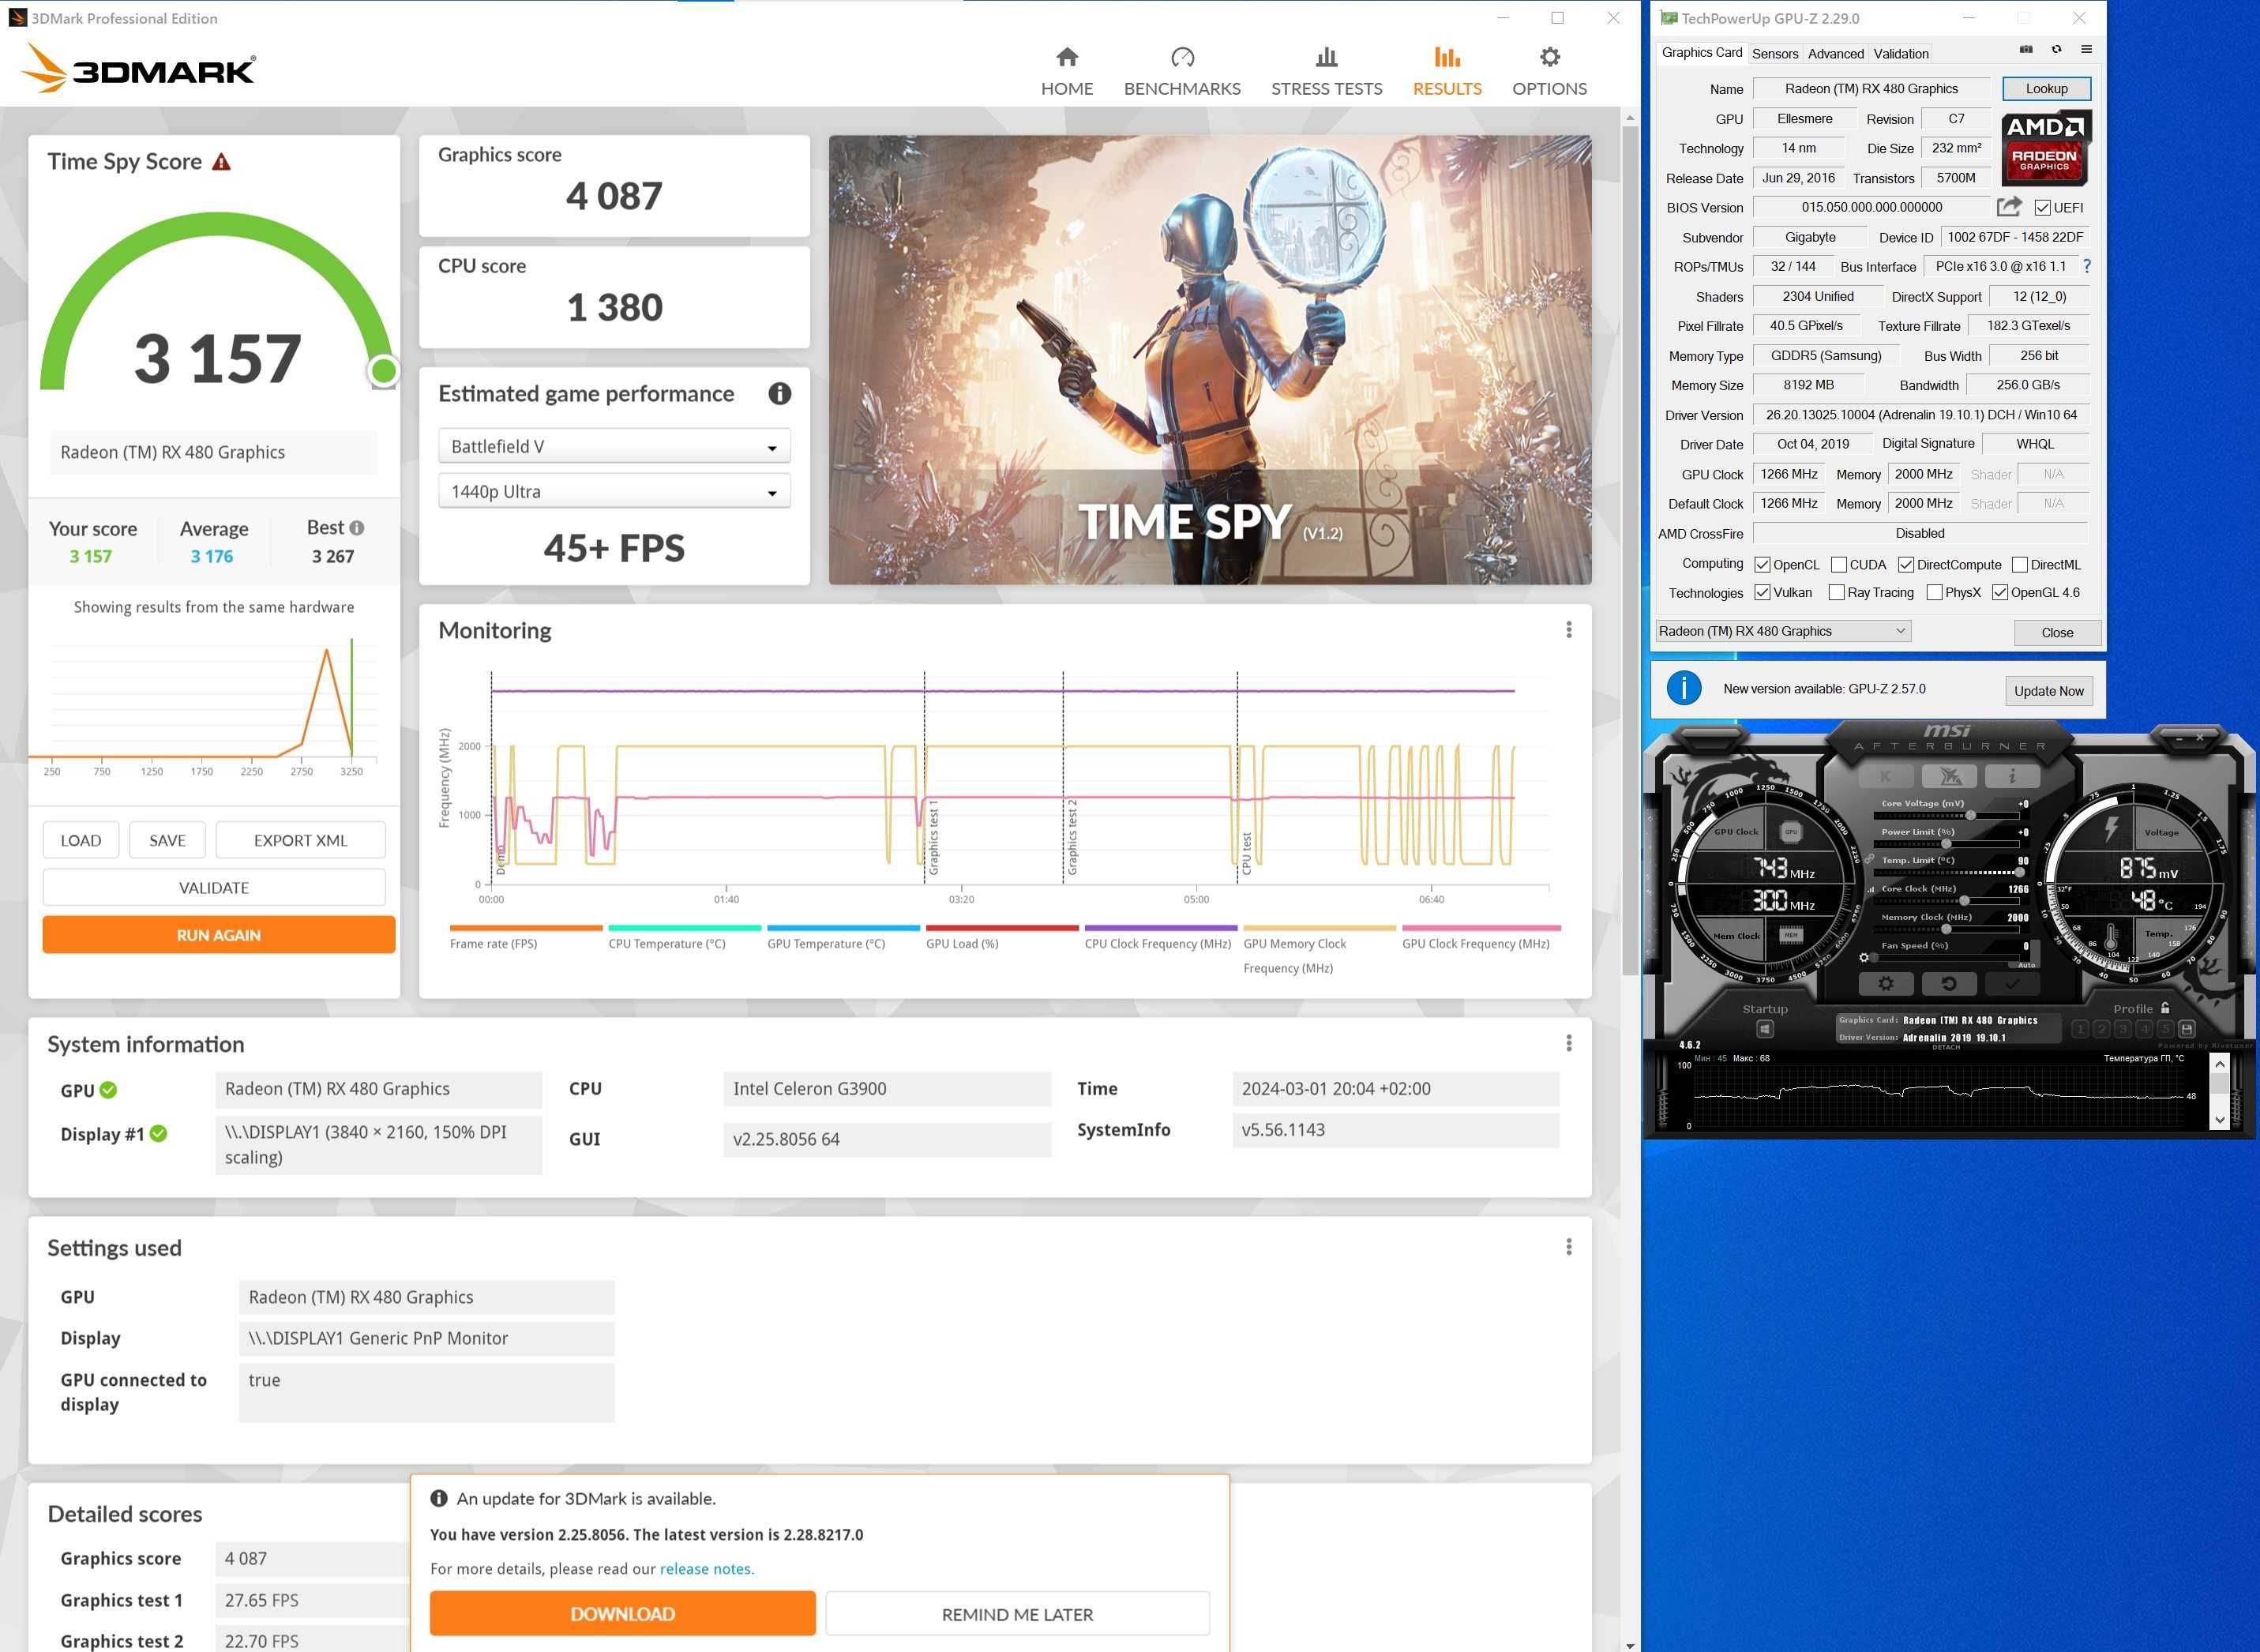The height and width of the screenshot is (1652, 2260).
Task: Open the release notes link
Action: (x=705, y=1568)
